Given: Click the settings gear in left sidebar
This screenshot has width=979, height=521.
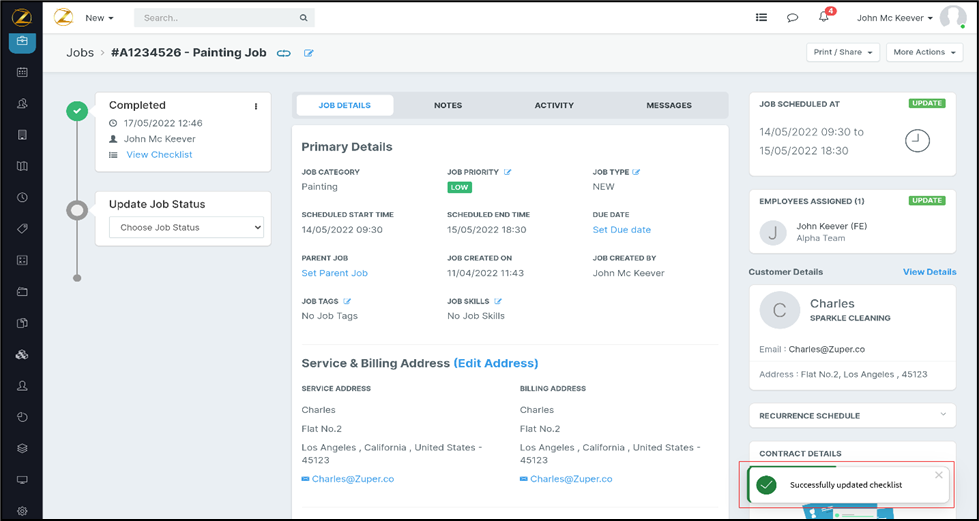Looking at the screenshot, I should pyautogui.click(x=22, y=511).
